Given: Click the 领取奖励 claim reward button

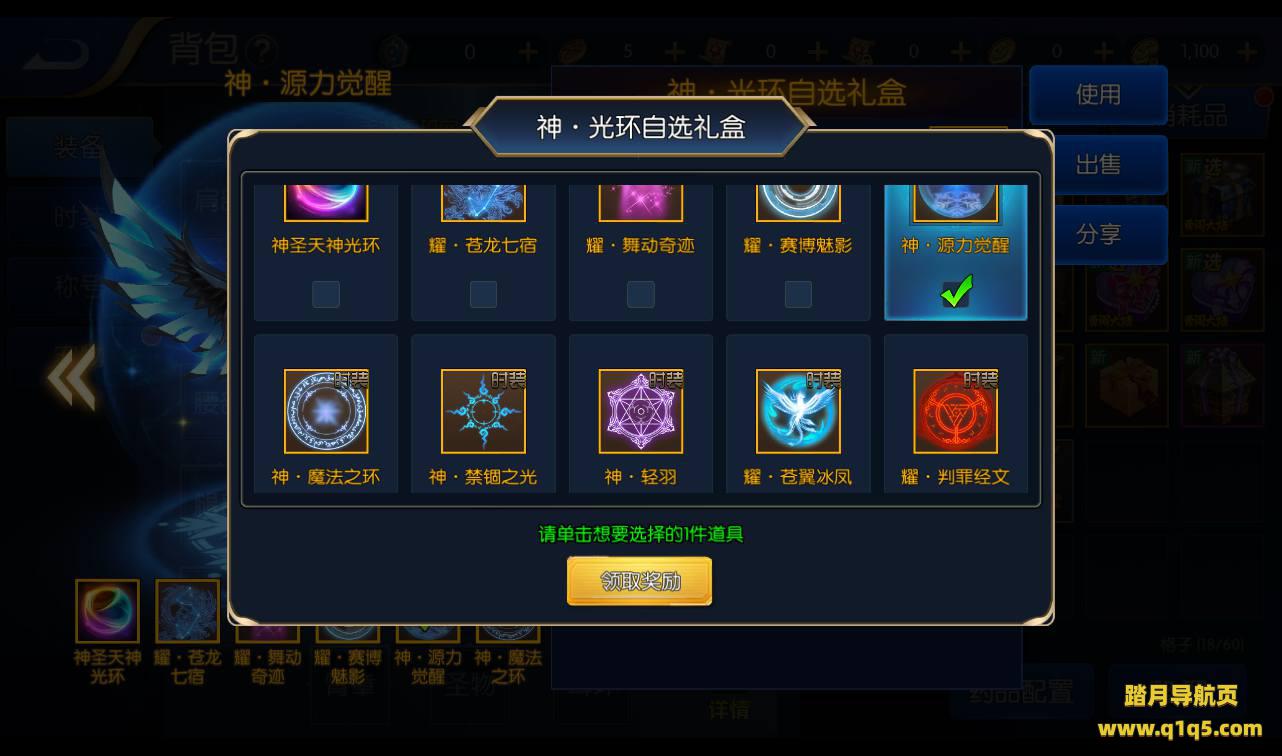Looking at the screenshot, I should point(640,581).
